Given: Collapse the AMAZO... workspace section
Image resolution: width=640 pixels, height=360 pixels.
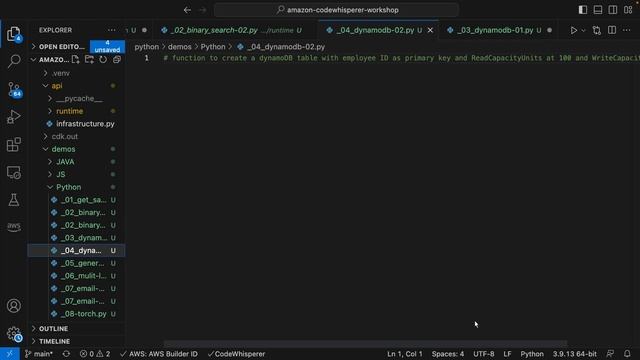Looking at the screenshot, I should 49,60.
